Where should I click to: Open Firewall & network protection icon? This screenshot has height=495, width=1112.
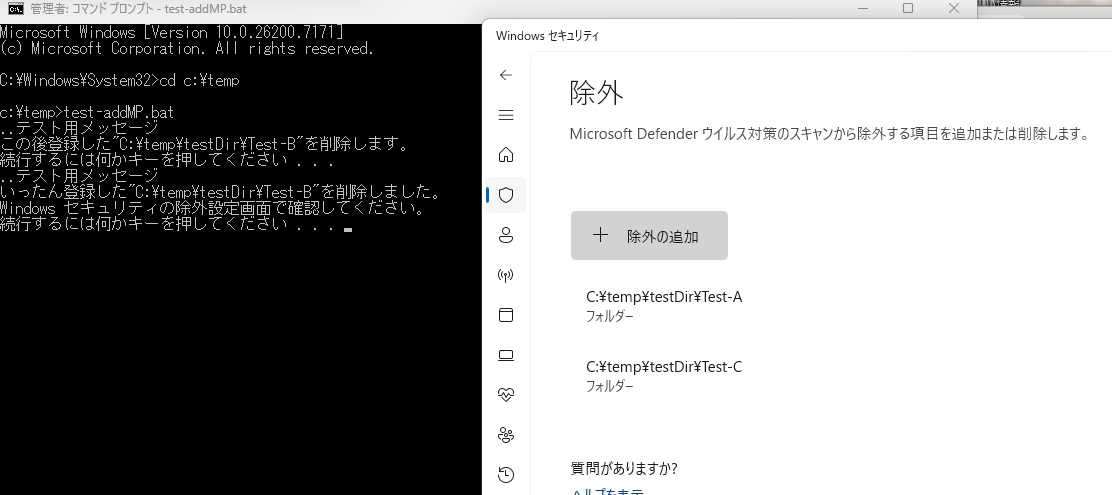pos(506,275)
